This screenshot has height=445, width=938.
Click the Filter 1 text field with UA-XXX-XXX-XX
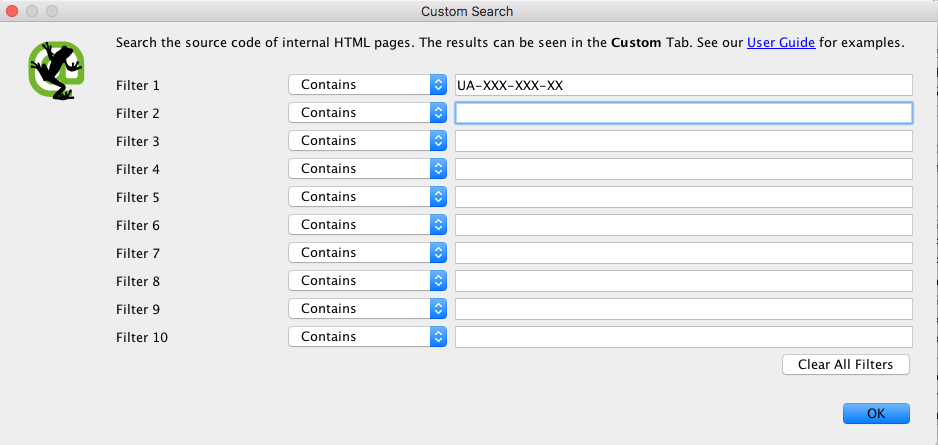click(x=684, y=85)
